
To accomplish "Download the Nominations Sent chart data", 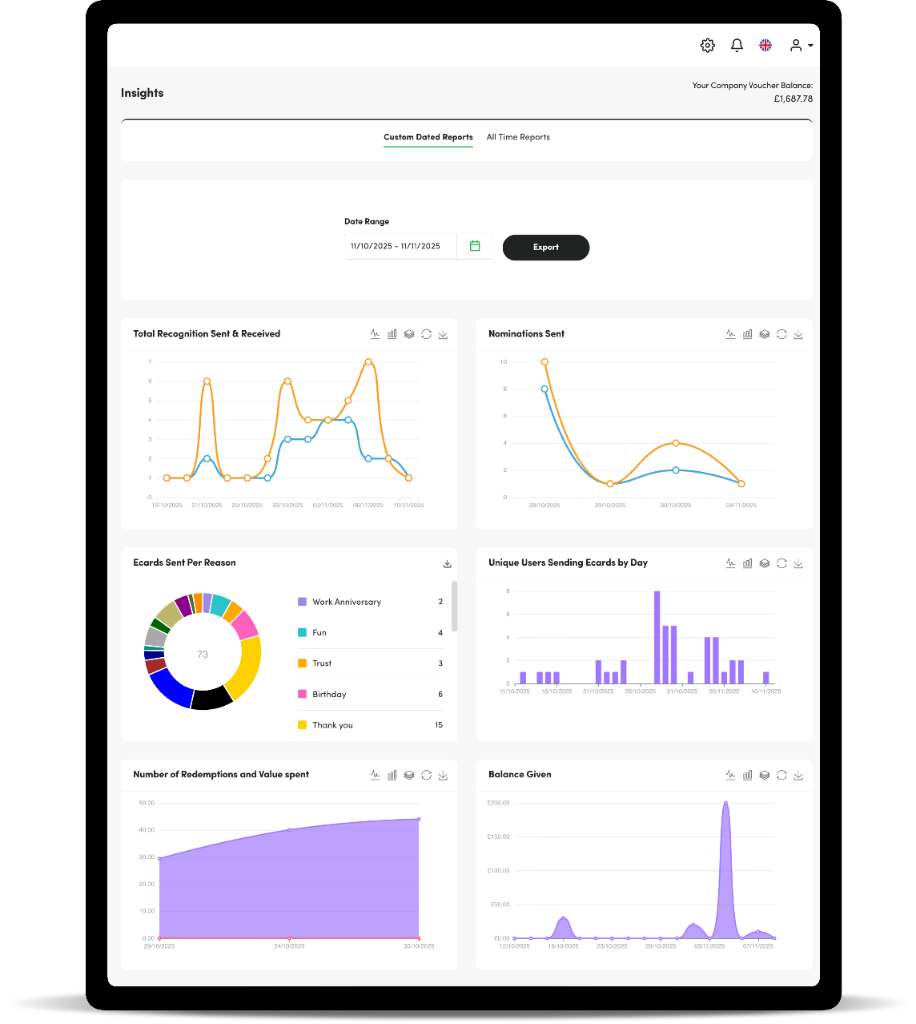I will pos(798,334).
